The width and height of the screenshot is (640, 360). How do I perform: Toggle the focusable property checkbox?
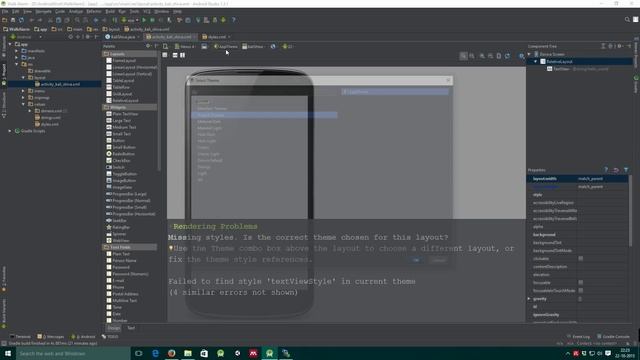[x=580, y=282]
